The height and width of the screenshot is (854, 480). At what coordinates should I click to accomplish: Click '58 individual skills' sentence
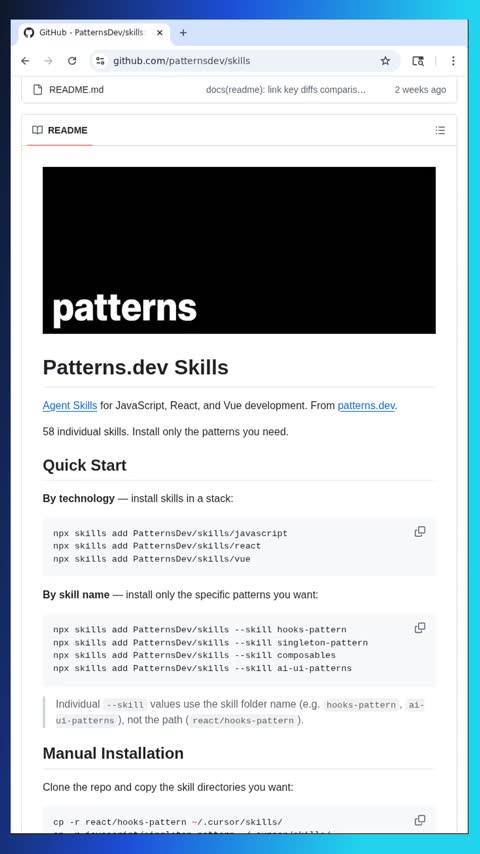click(166, 432)
